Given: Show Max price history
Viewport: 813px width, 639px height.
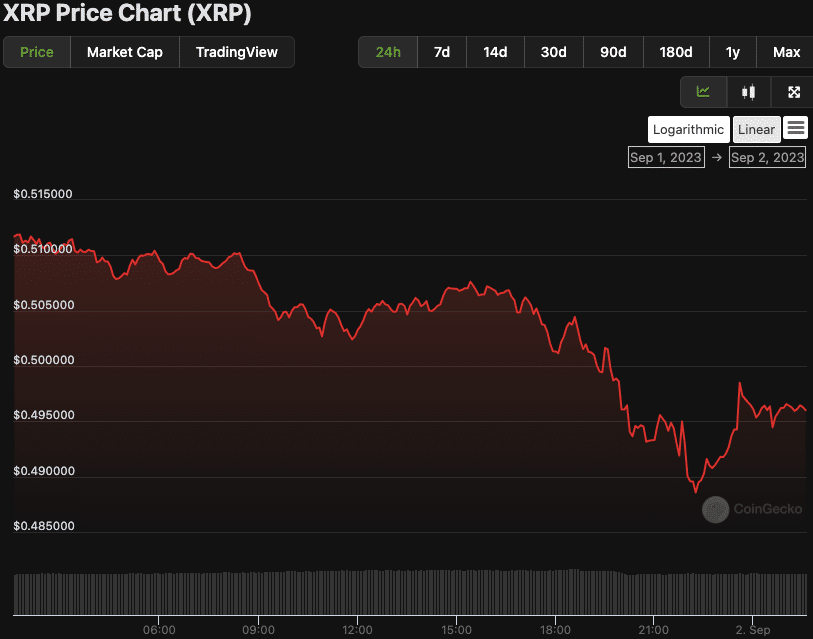Looking at the screenshot, I should 786,52.
